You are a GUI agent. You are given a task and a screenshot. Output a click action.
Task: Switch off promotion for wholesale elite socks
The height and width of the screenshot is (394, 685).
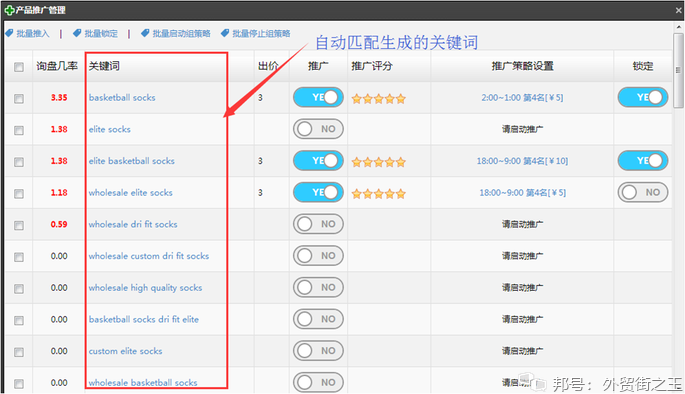click(x=318, y=192)
